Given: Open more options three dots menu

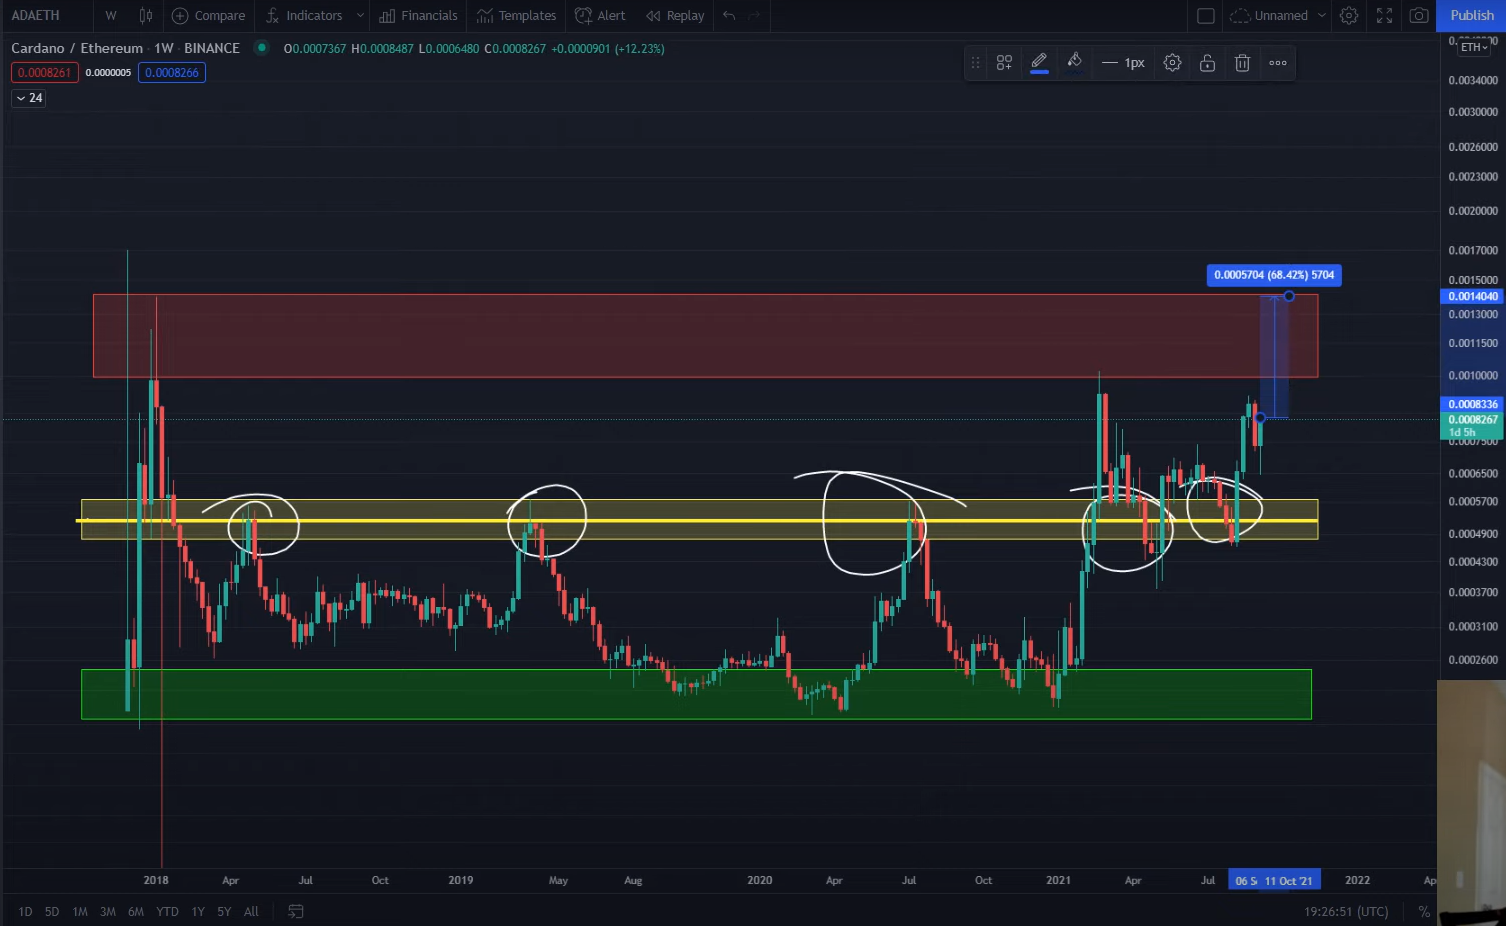Looking at the screenshot, I should (1278, 63).
